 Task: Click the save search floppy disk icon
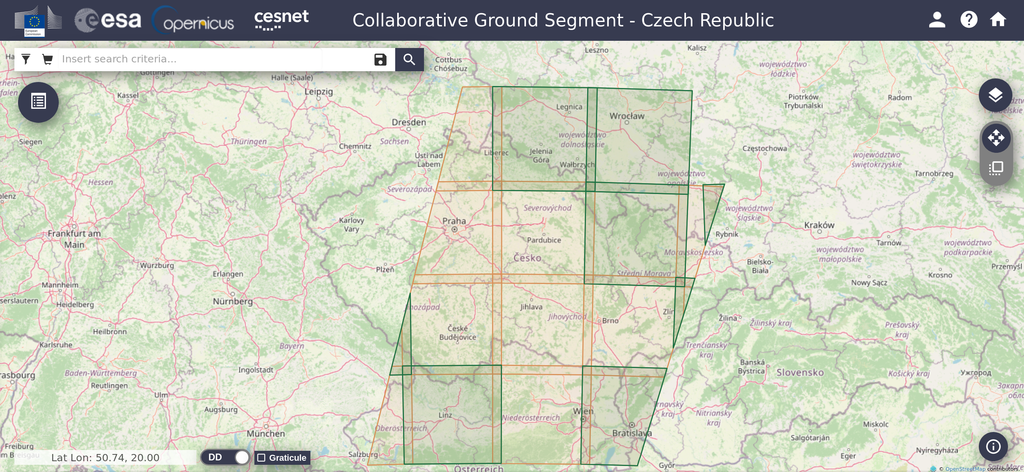[380, 60]
